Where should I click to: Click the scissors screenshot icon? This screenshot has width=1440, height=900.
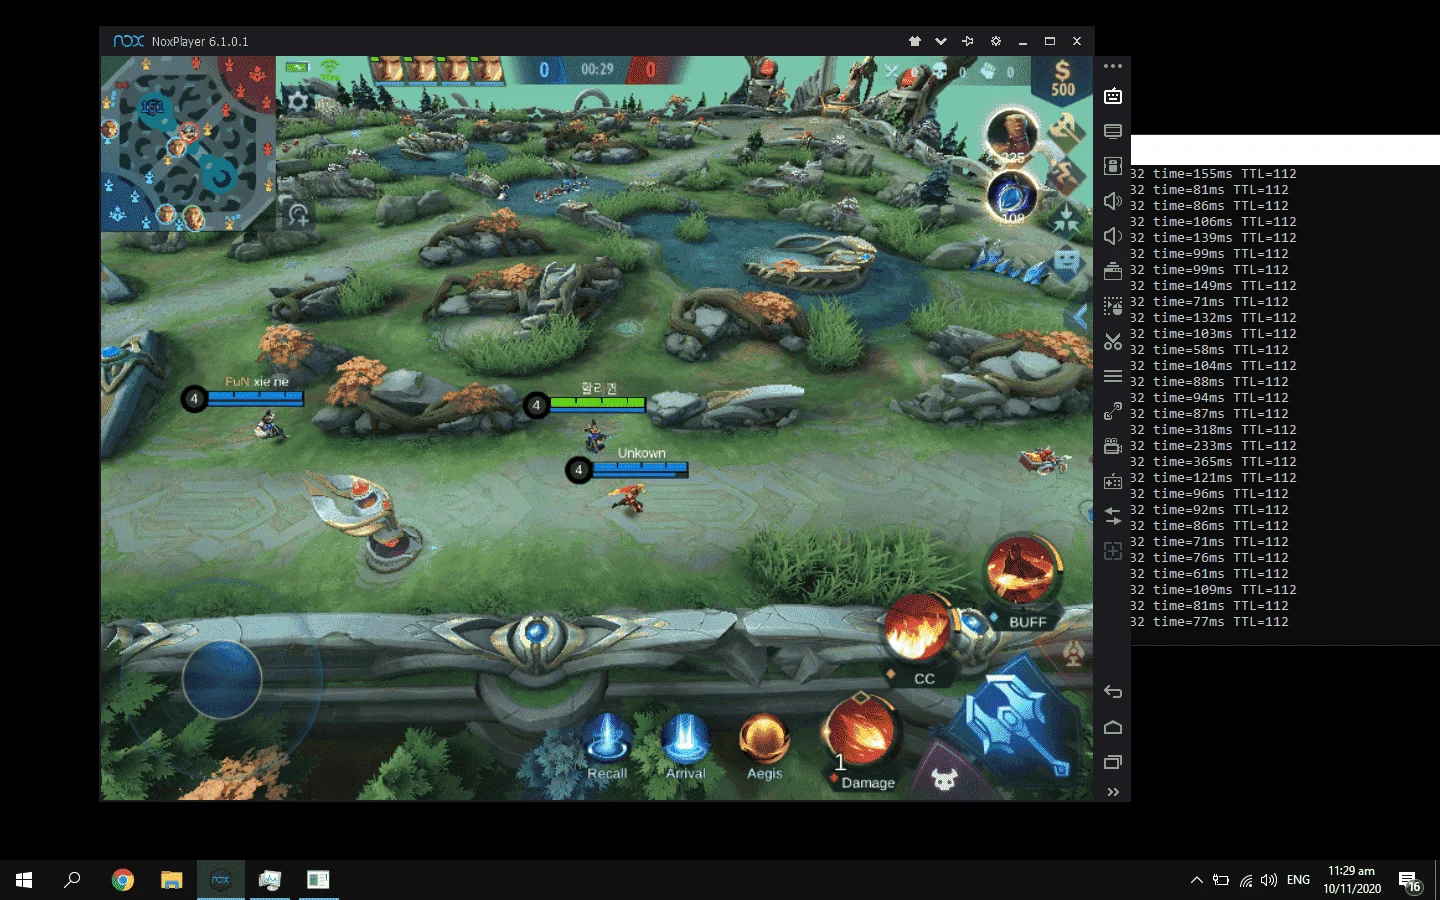(x=1113, y=341)
